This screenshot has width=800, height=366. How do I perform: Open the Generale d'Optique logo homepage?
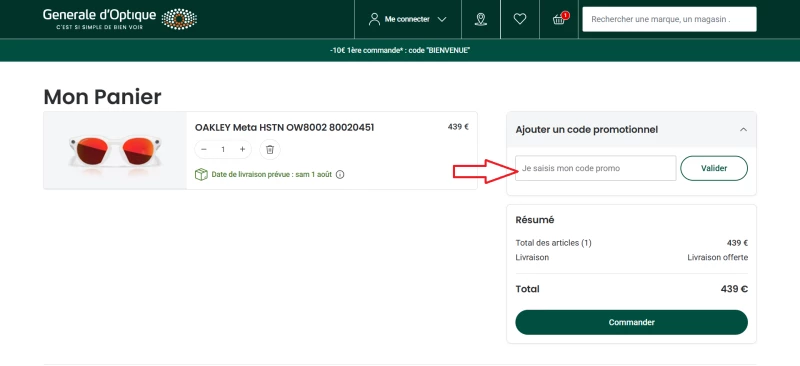click(x=120, y=19)
